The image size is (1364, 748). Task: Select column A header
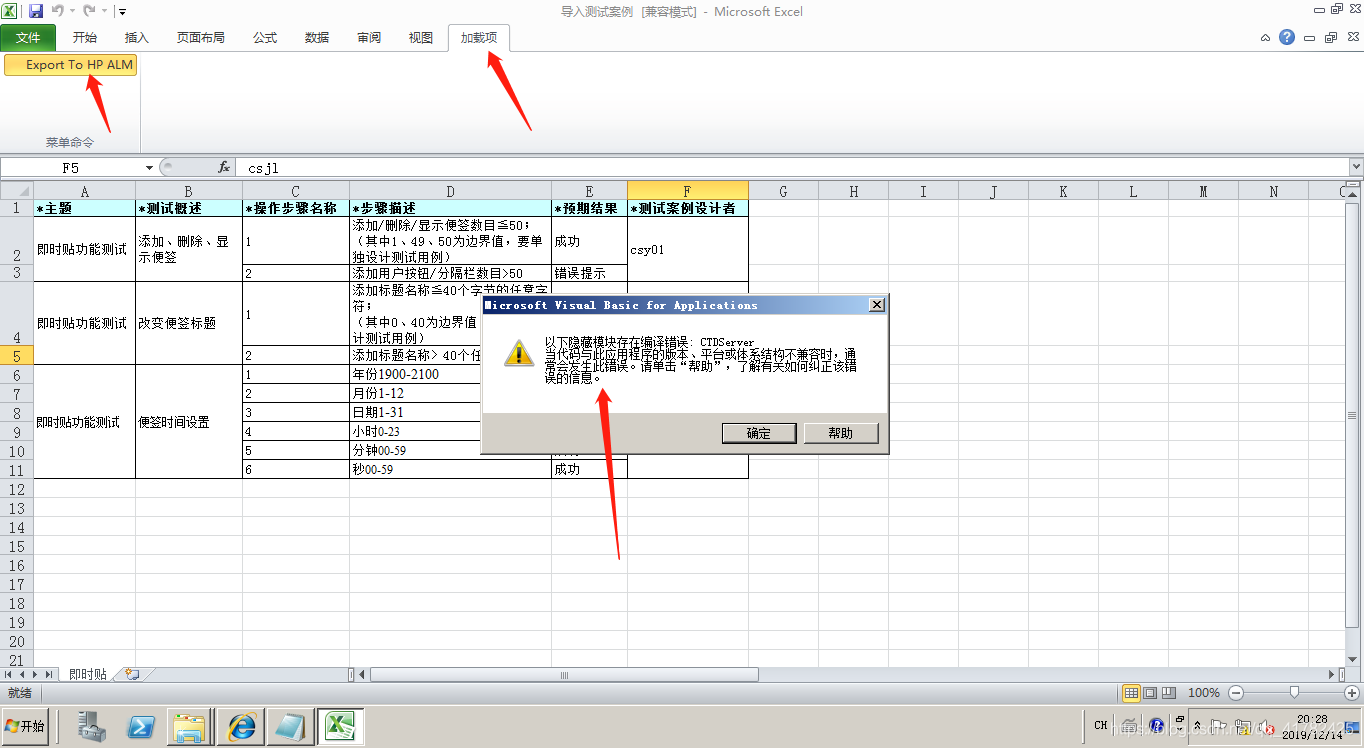tap(84, 190)
